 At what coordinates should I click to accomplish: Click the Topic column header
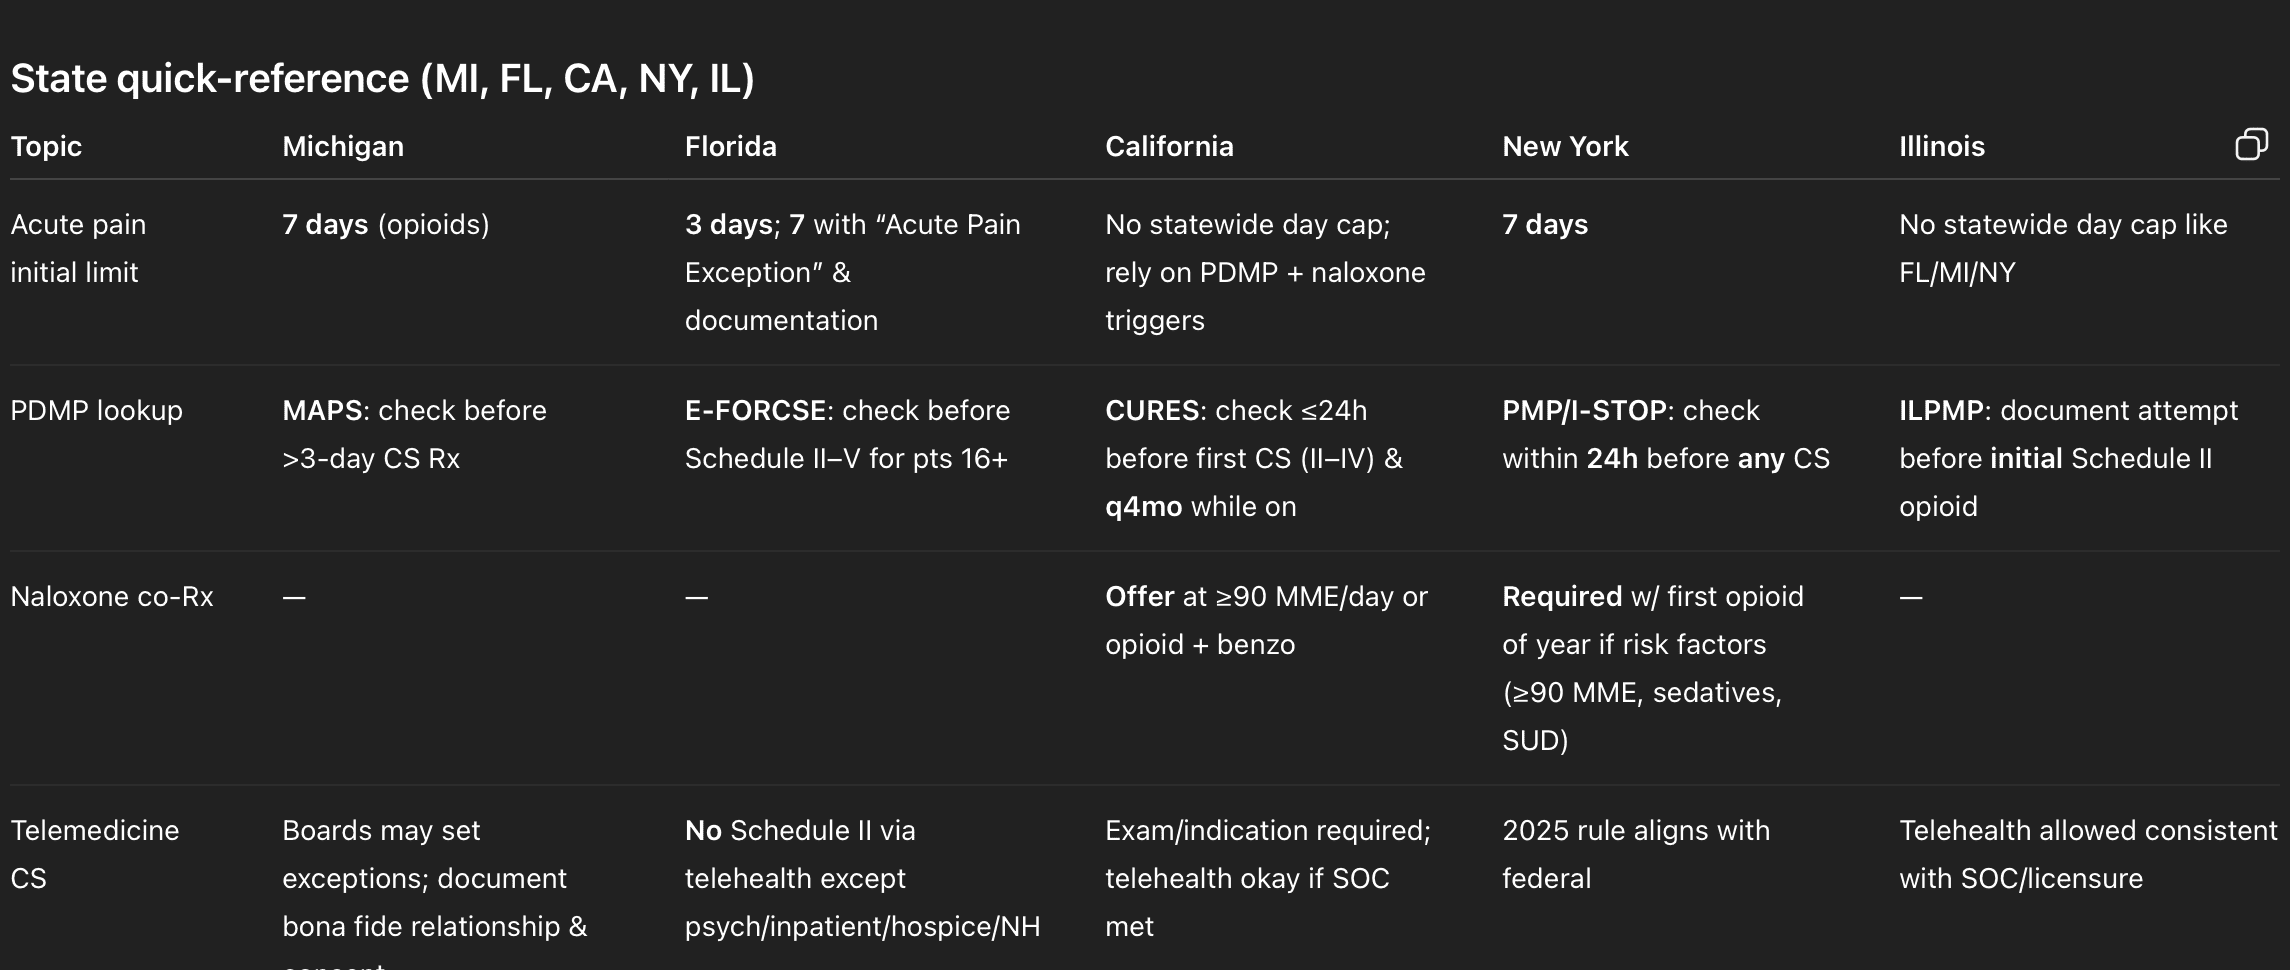click(x=46, y=146)
